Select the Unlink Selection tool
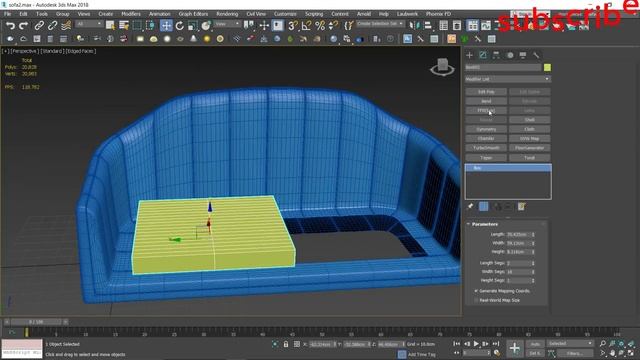The height and width of the screenshot is (360, 640). [x=52, y=26]
